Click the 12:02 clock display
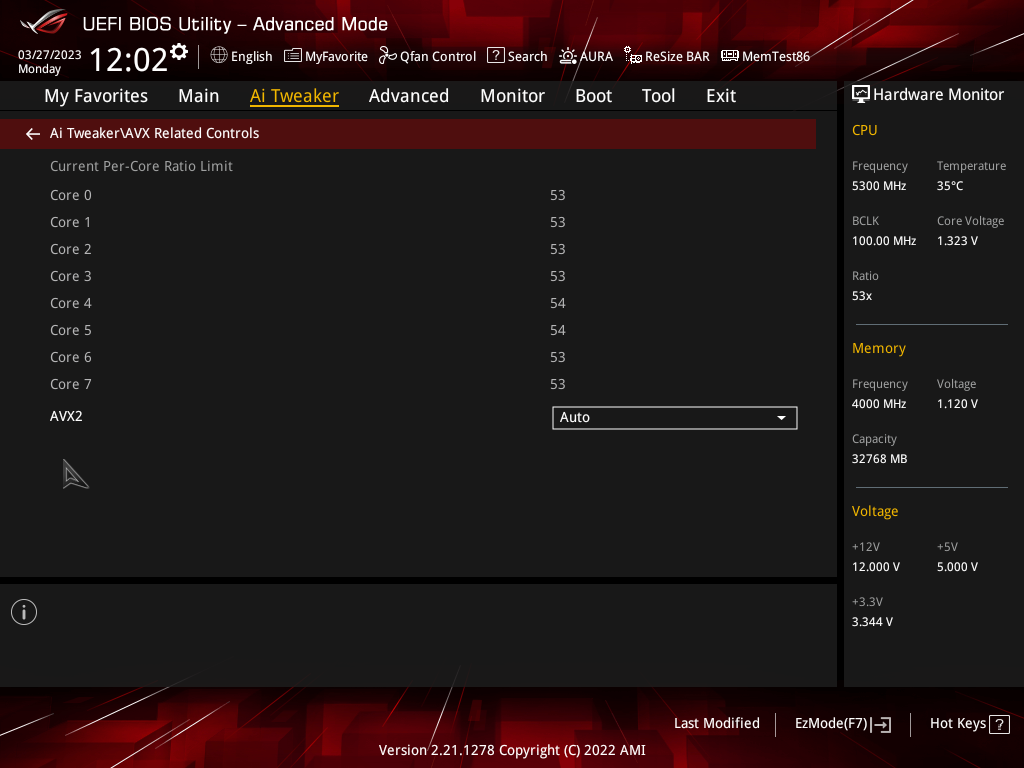The width and height of the screenshot is (1024, 768). 129,60
